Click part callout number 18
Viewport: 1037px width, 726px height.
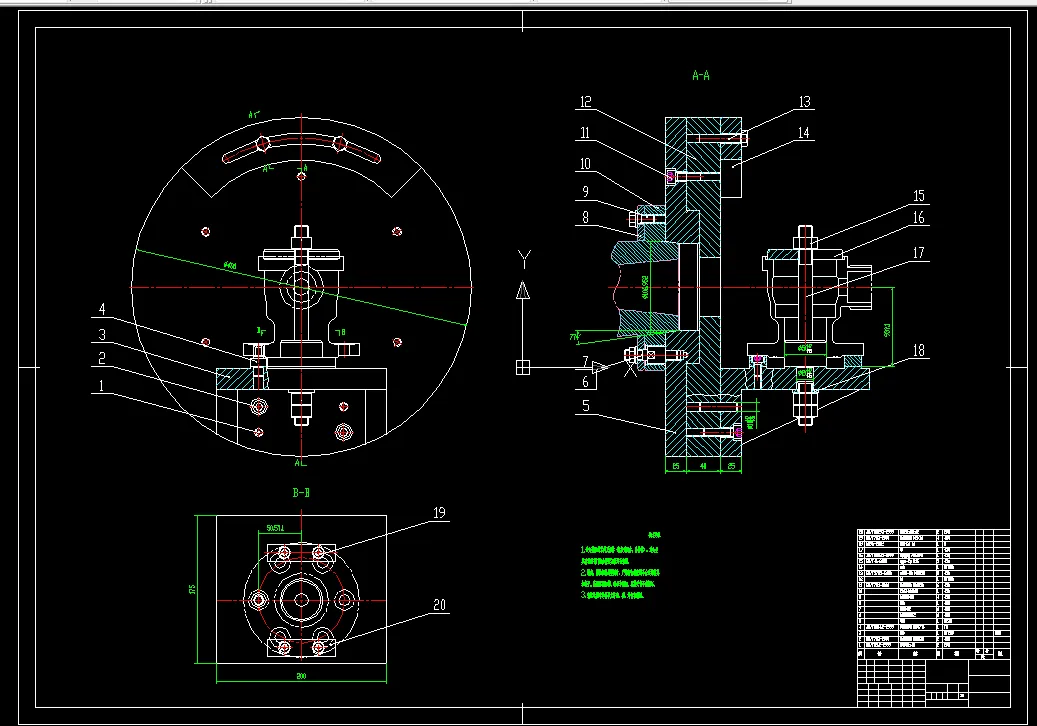coord(919,350)
